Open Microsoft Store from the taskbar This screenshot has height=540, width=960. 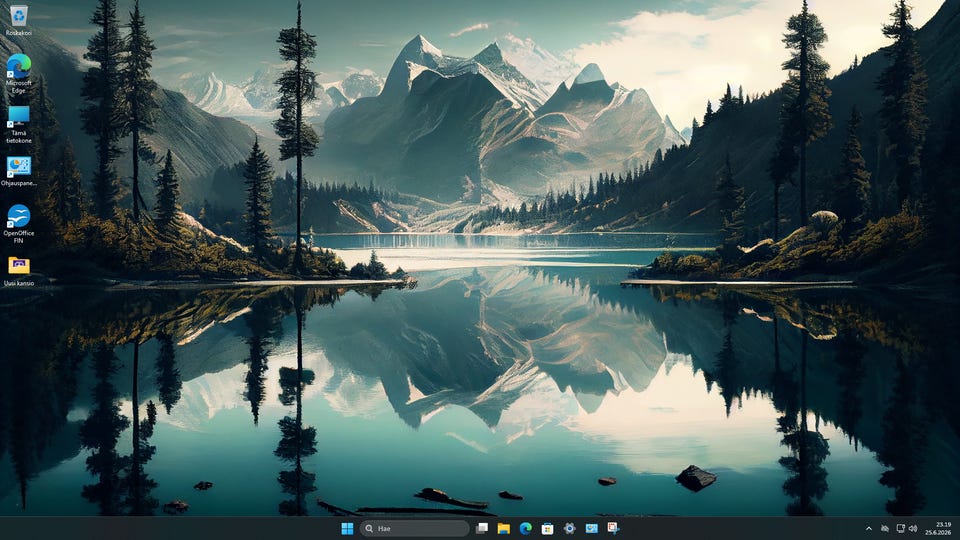547,528
